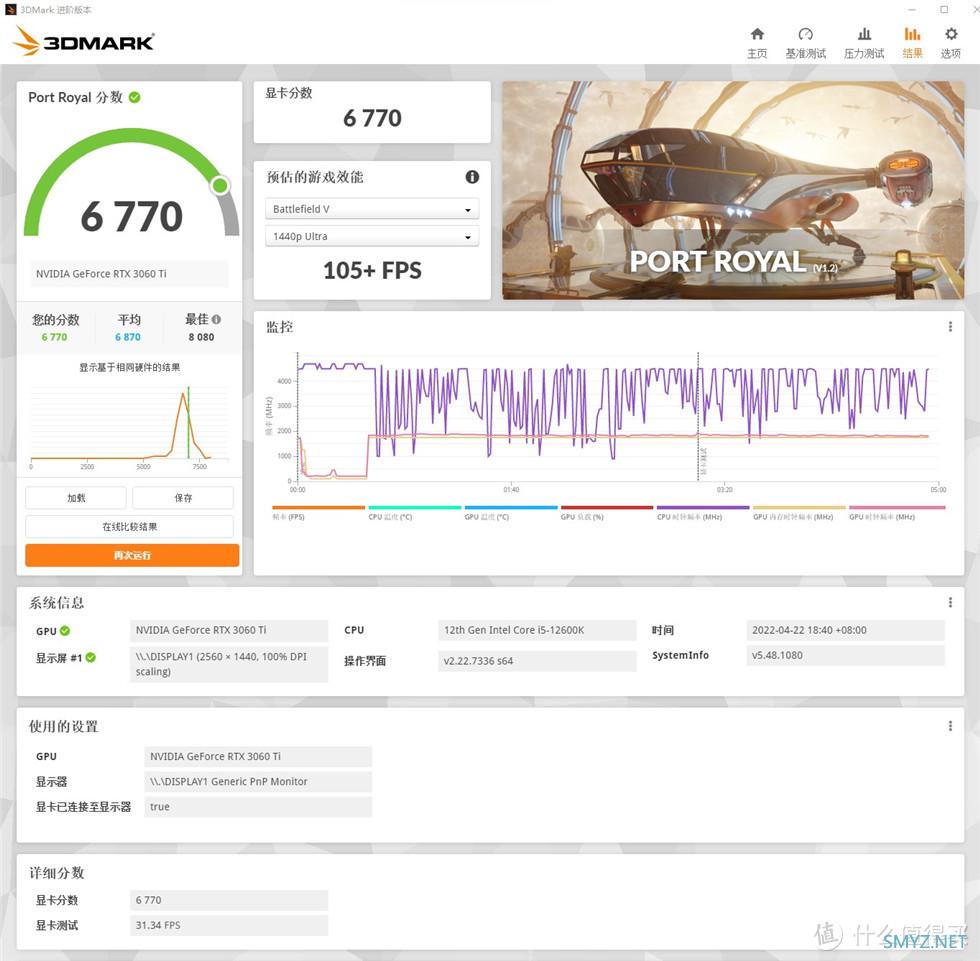This screenshot has height=961, width=980.
Task: Click the score distribution chart
Action: (129, 426)
